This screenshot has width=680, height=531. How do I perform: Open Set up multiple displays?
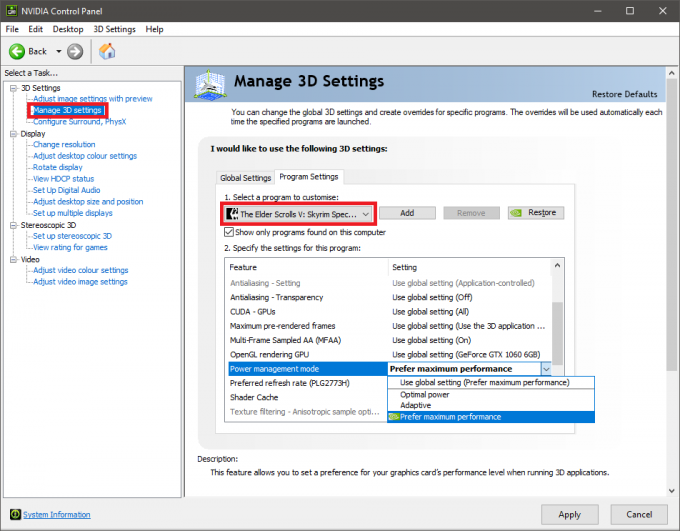[72, 213]
